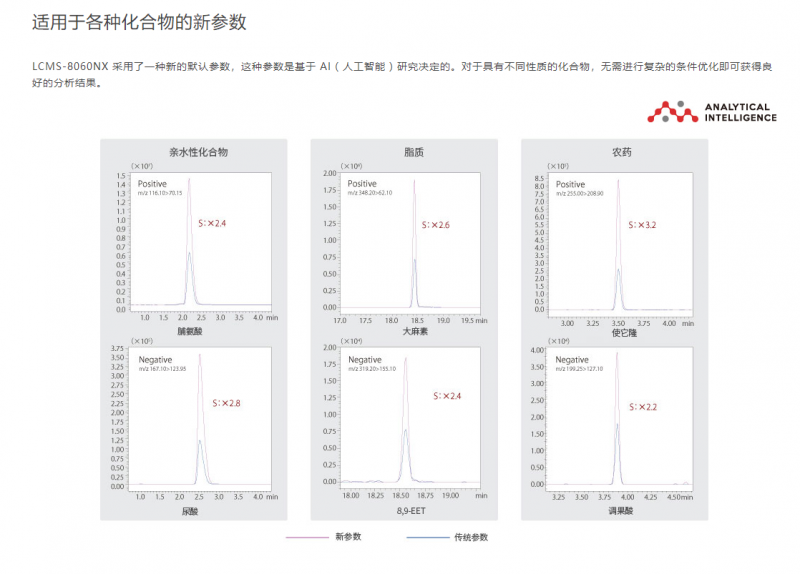Click the S:×2.6 sensitivity label
Image resolution: width=800 pixels, height=574 pixels.
(x=435, y=226)
